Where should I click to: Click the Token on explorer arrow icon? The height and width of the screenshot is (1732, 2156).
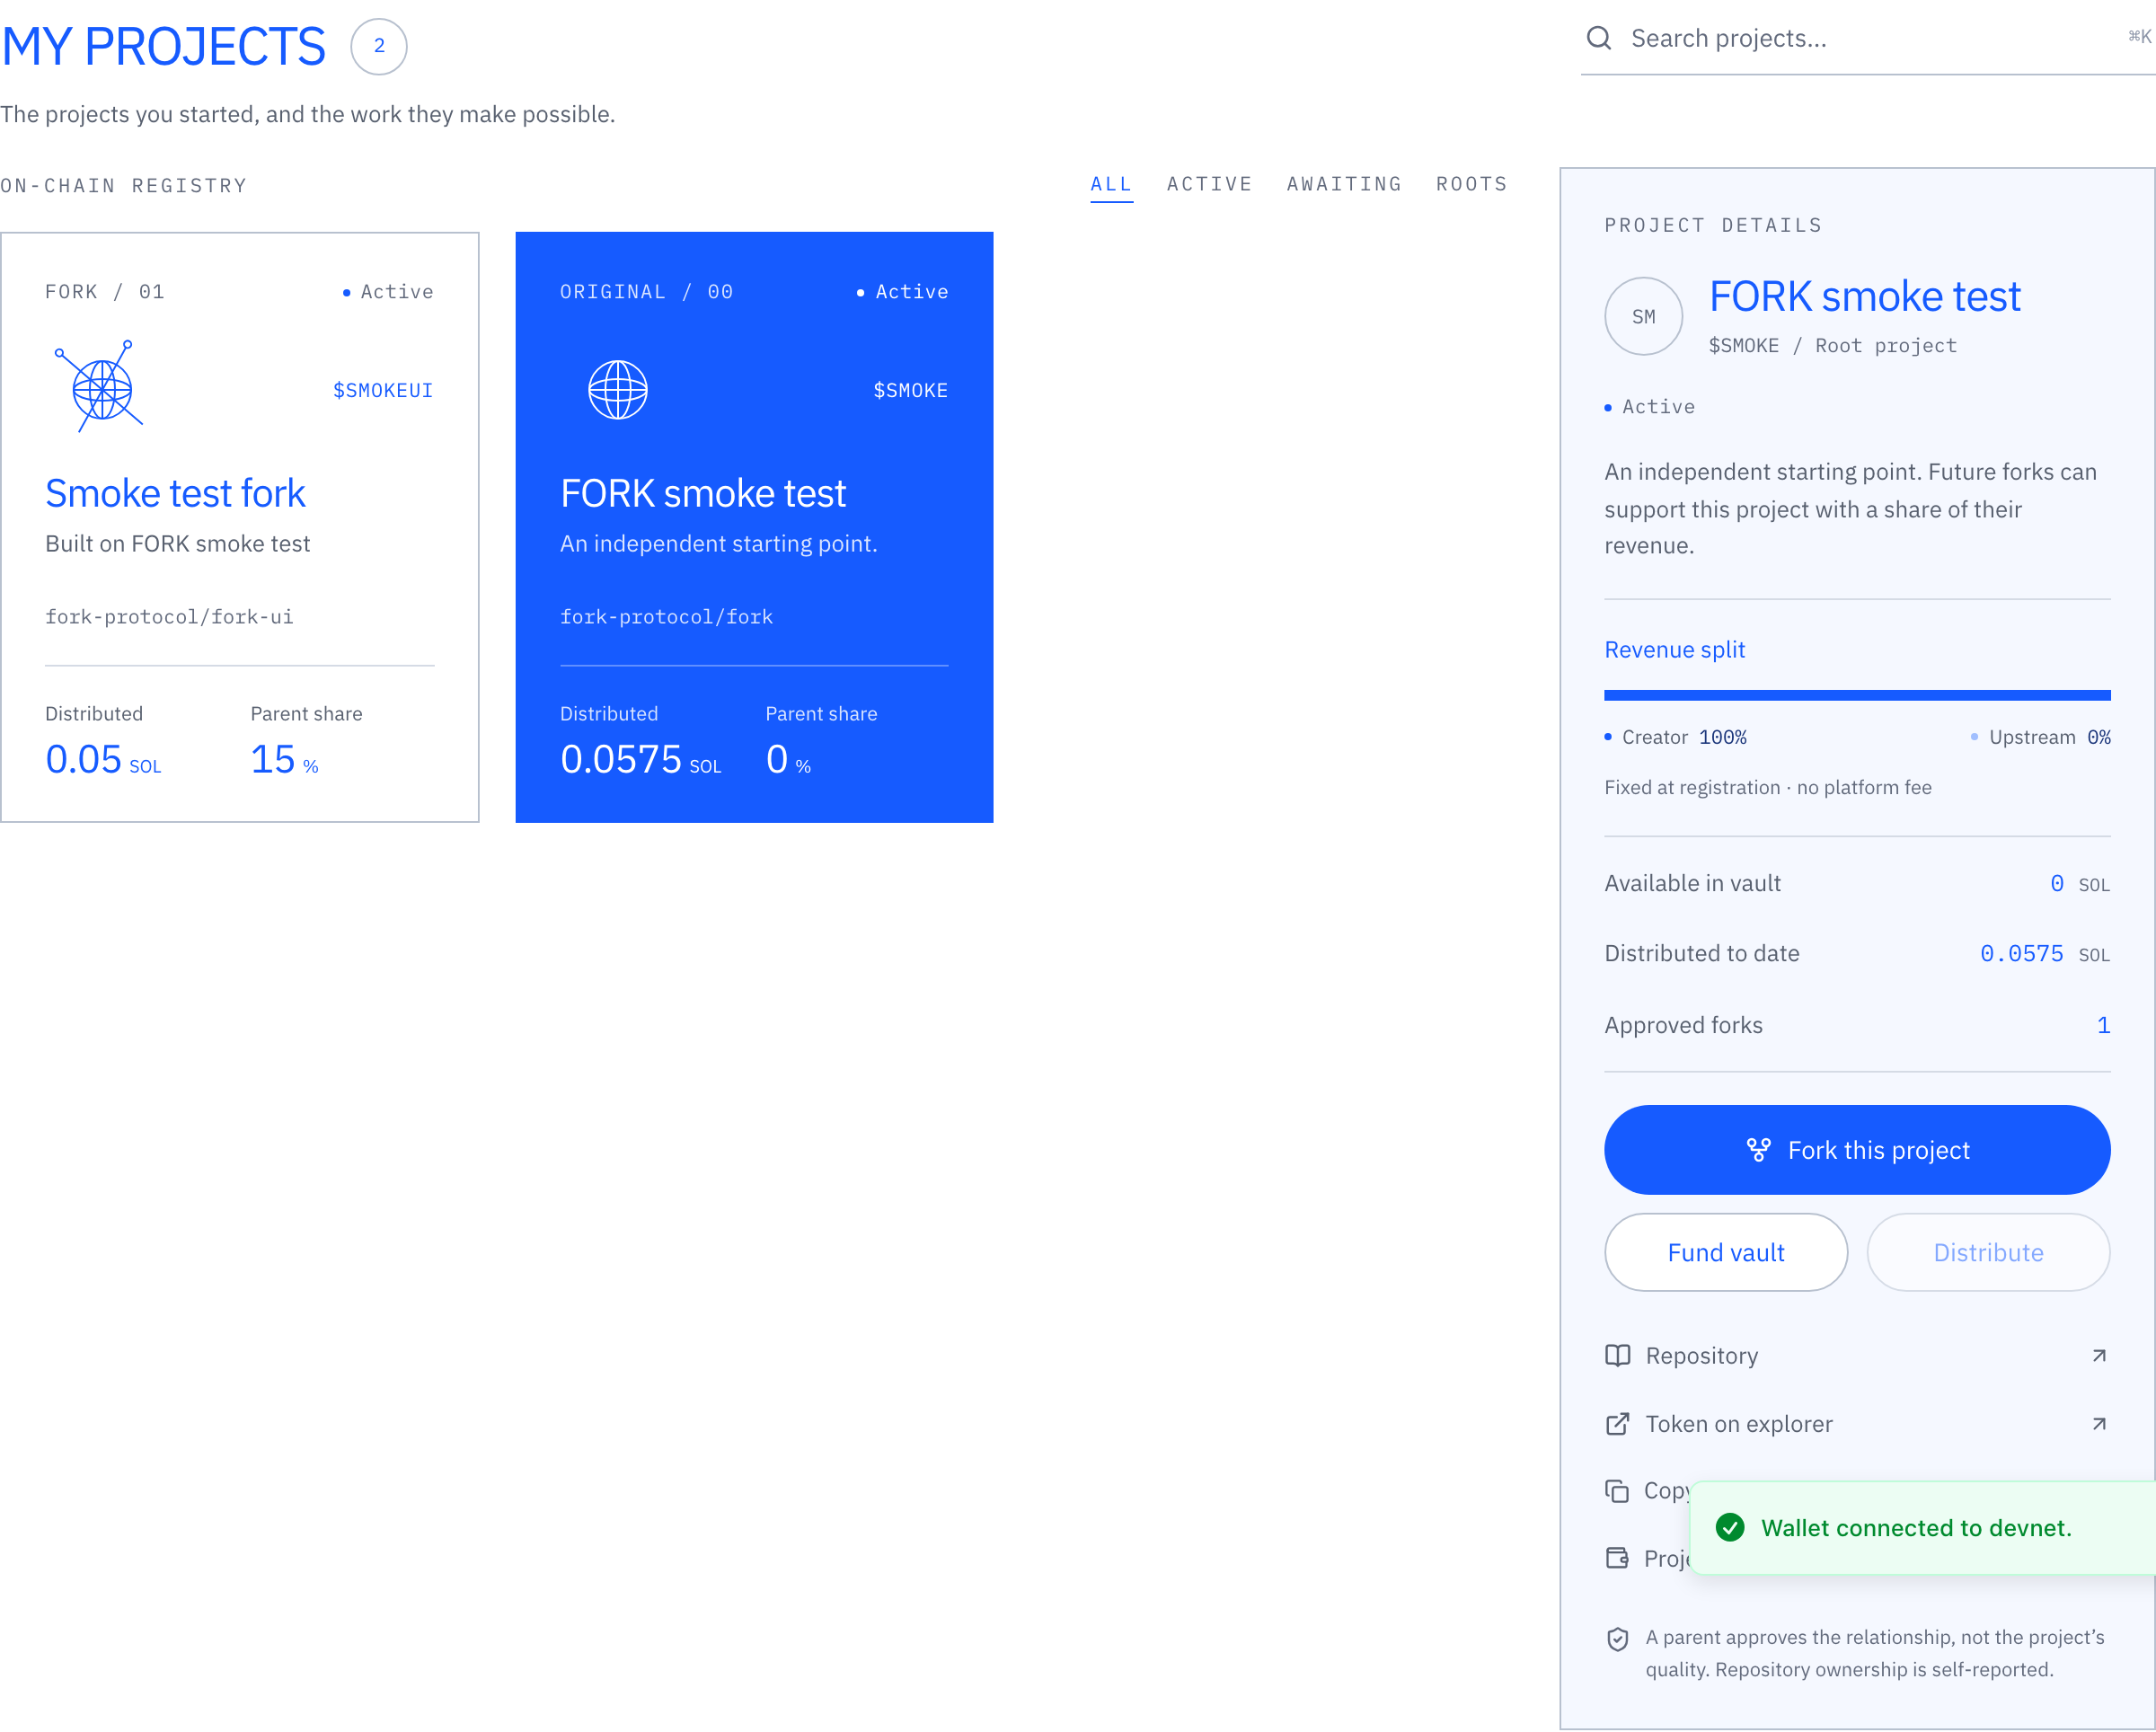pos(2099,1423)
